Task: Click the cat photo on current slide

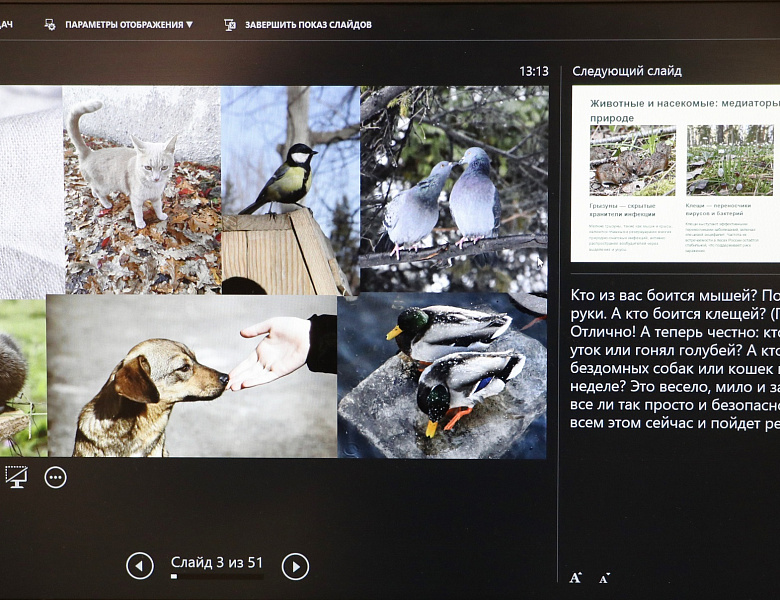Action: 142,190
